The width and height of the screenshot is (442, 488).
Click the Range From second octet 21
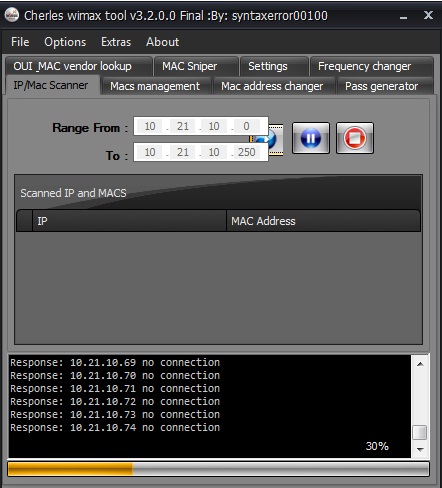point(182,126)
